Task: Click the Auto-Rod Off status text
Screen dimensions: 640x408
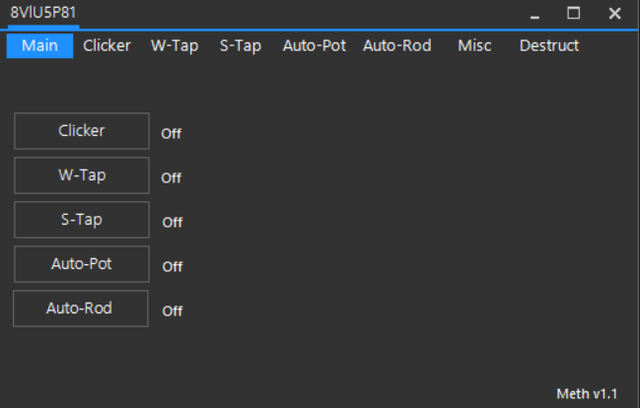Action: click(x=172, y=311)
